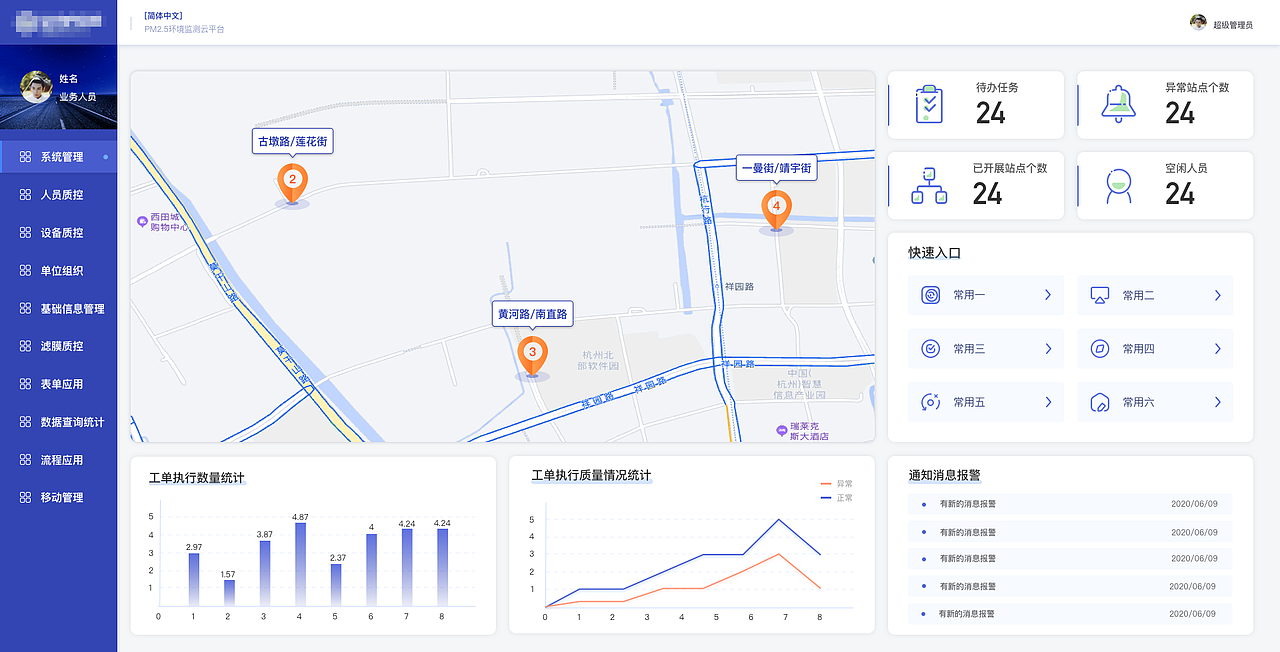Viewport: 1280px width, 652px height.
Task: Click the 快速入口 section heading
Action: [x=934, y=253]
